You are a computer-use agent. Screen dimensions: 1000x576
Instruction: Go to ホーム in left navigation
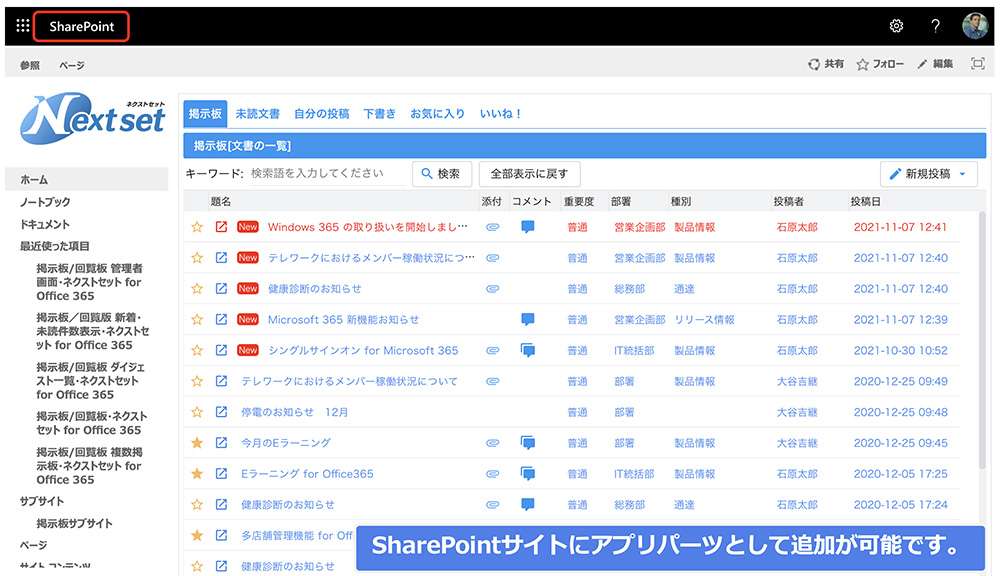click(x=87, y=179)
